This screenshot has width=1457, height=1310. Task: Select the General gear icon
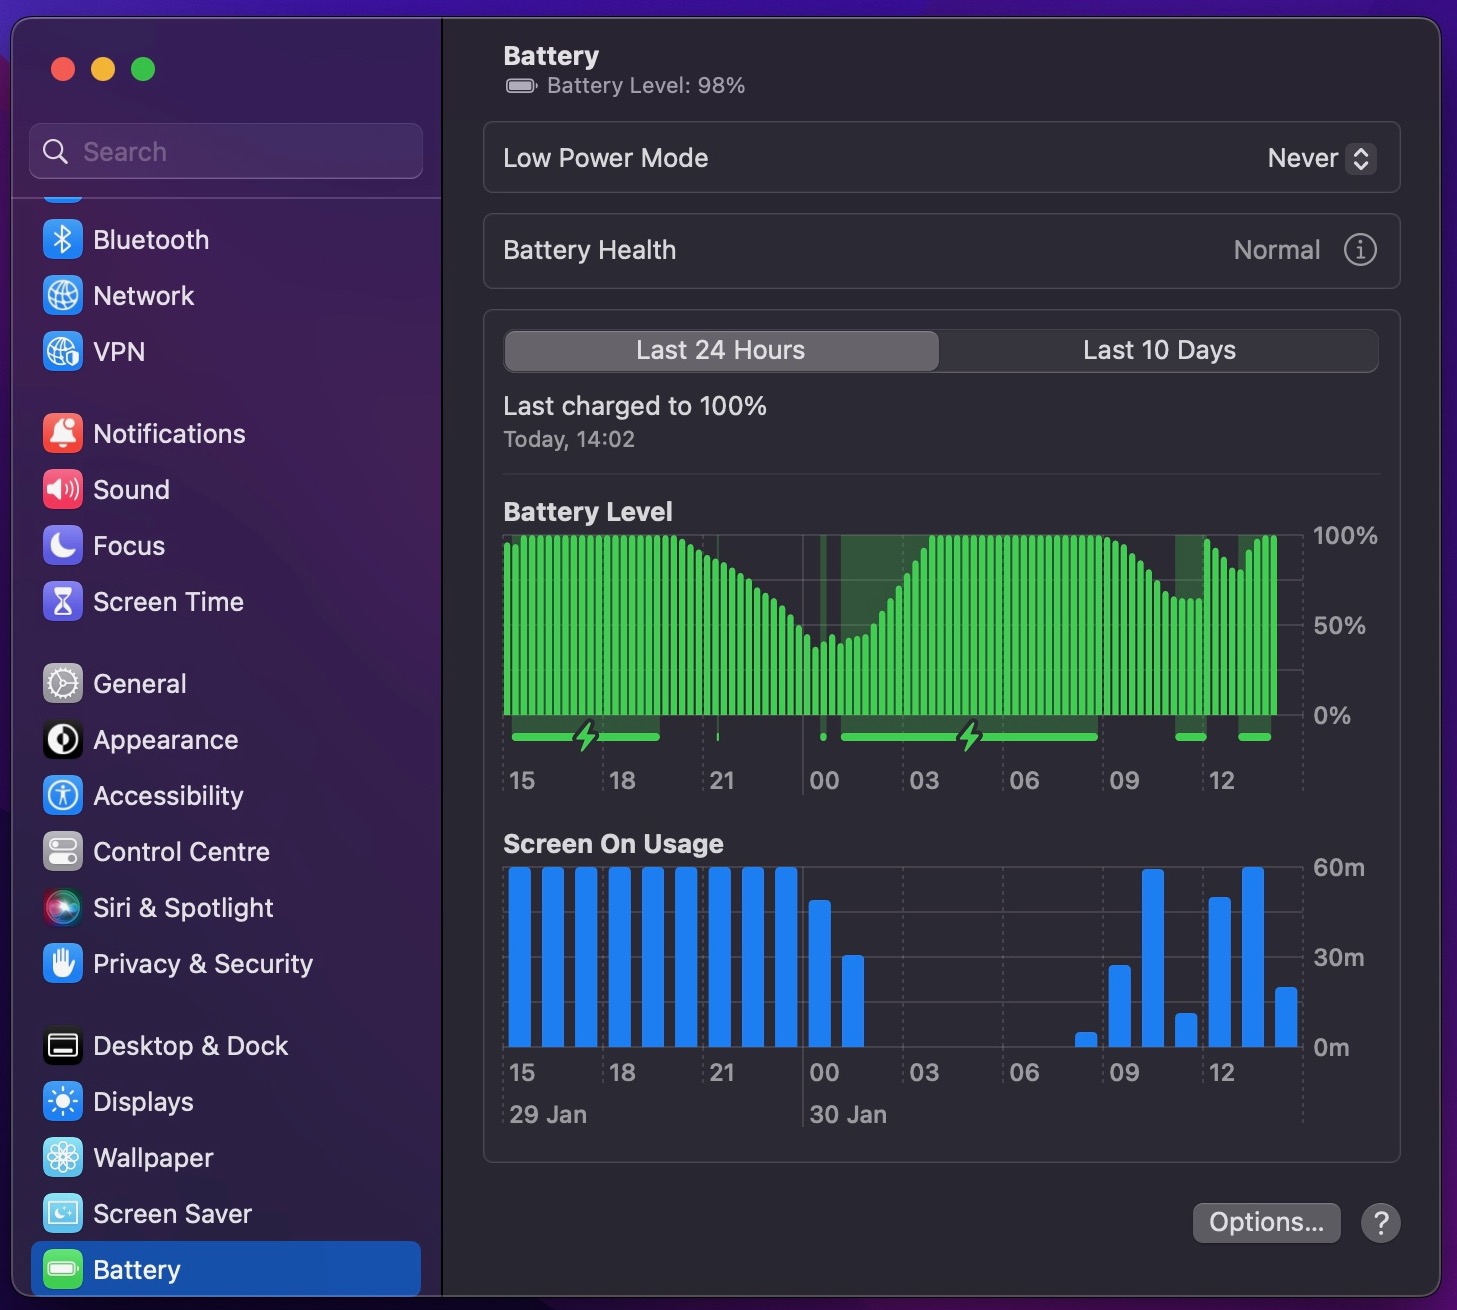(x=63, y=684)
